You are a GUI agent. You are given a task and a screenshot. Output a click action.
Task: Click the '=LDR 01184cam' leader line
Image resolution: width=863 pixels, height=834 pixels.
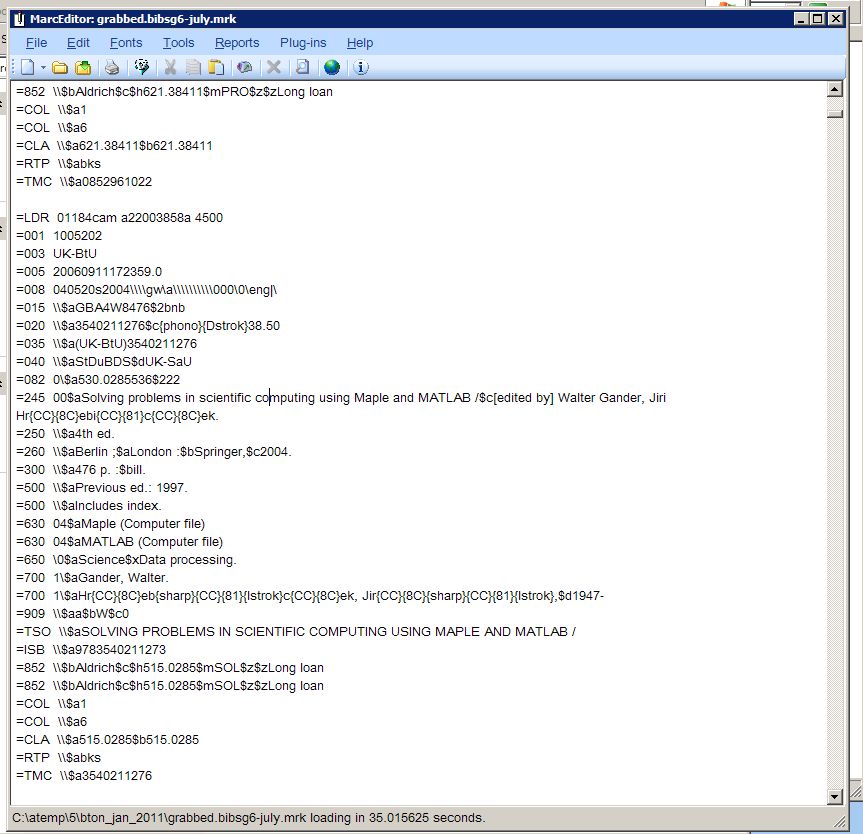pos(119,217)
